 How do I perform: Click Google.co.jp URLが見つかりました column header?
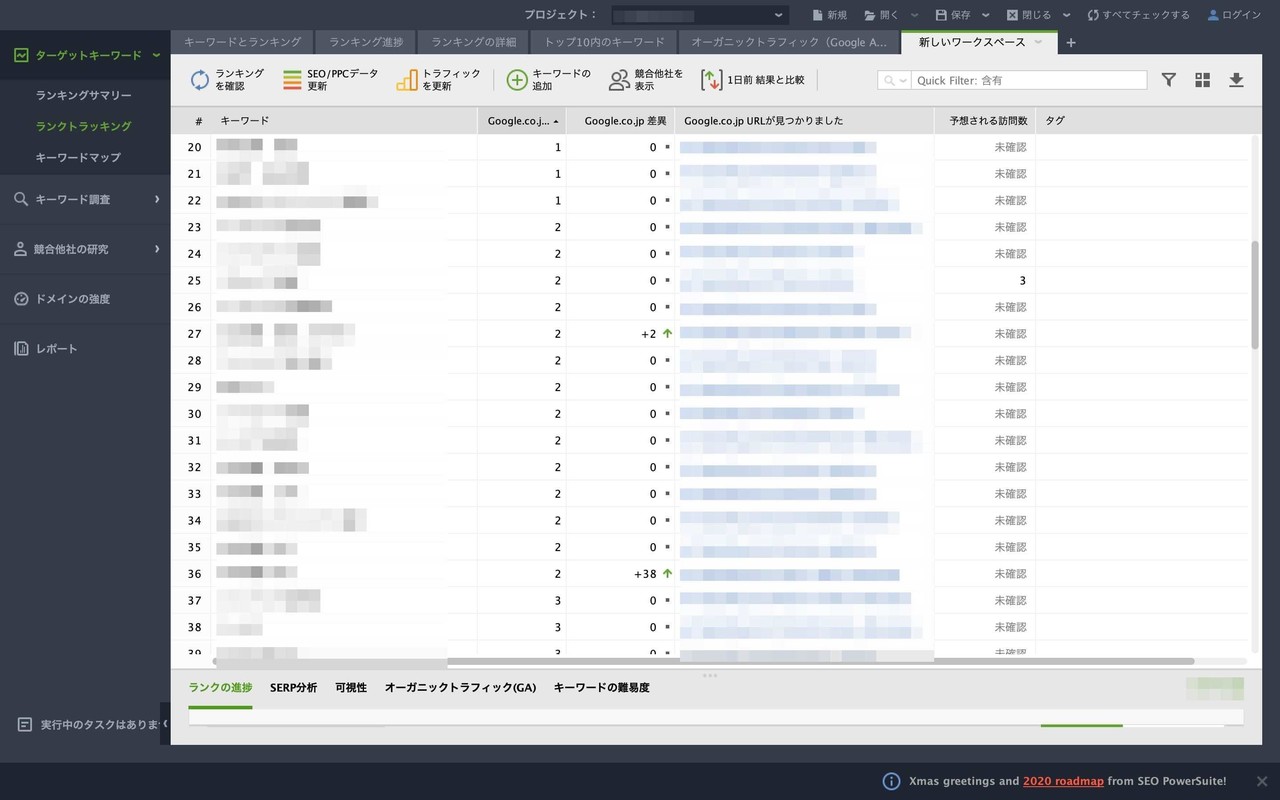pyautogui.click(x=805, y=121)
